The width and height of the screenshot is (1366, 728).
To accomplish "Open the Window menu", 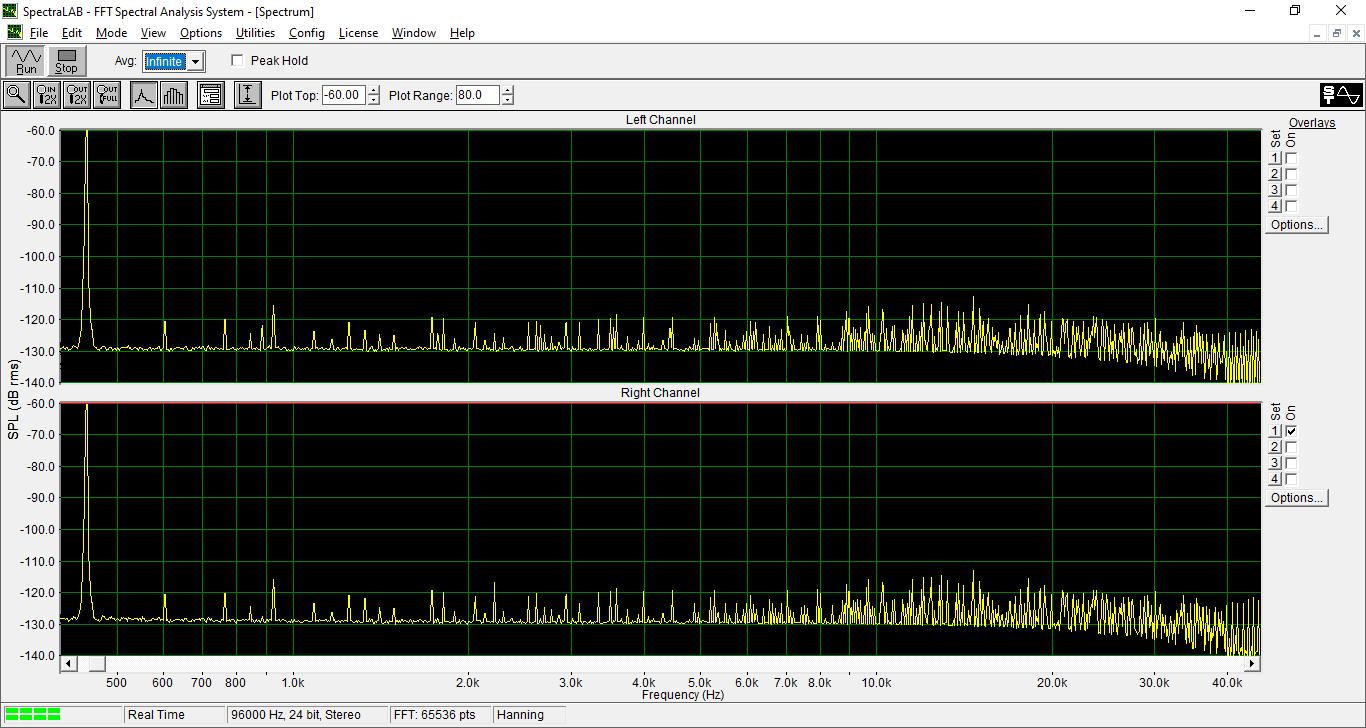I will click(x=414, y=33).
